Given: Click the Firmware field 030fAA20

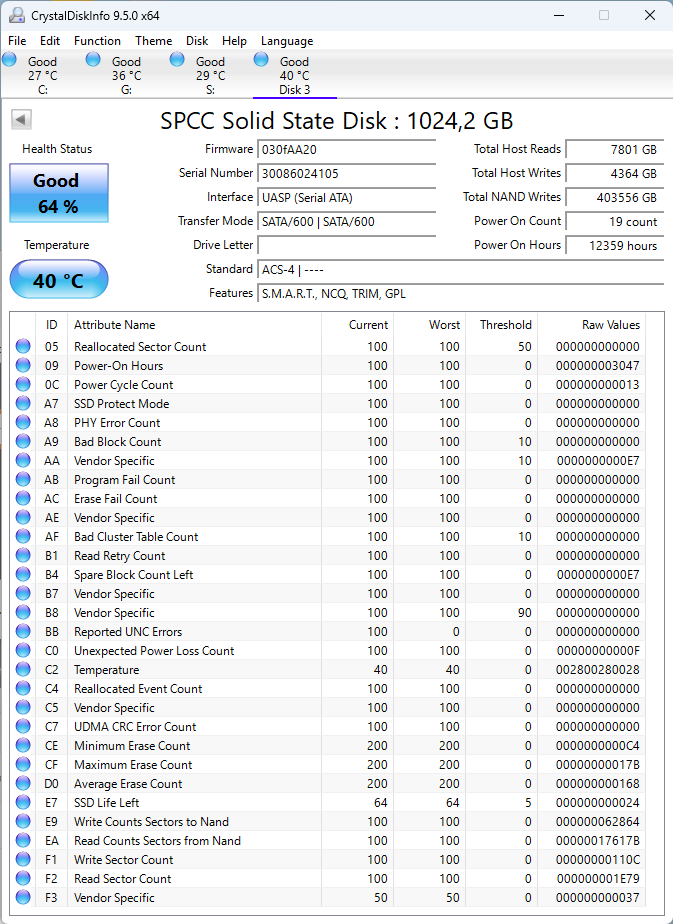Looking at the screenshot, I should click(x=347, y=150).
